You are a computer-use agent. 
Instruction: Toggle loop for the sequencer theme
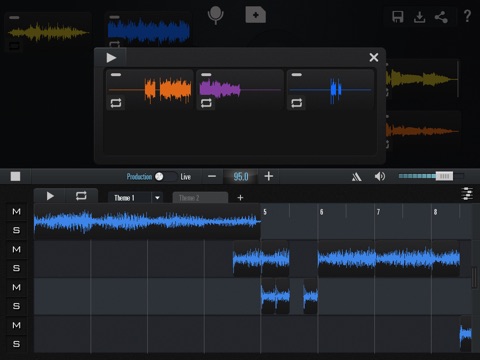pyautogui.click(x=81, y=196)
